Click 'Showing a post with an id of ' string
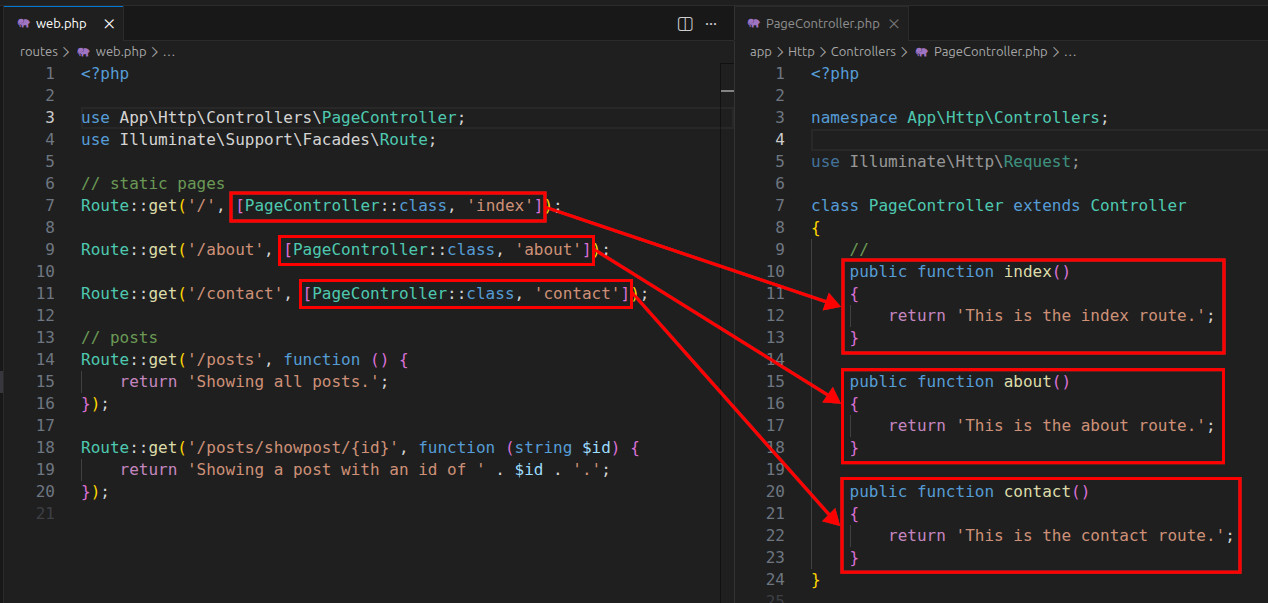 tap(336, 470)
